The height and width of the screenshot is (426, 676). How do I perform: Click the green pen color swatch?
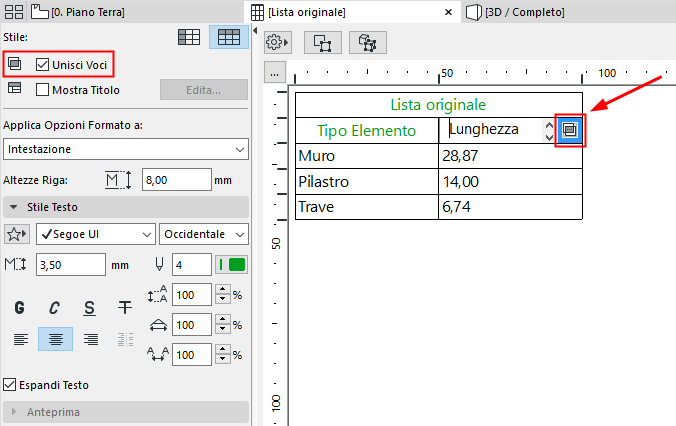[237, 265]
